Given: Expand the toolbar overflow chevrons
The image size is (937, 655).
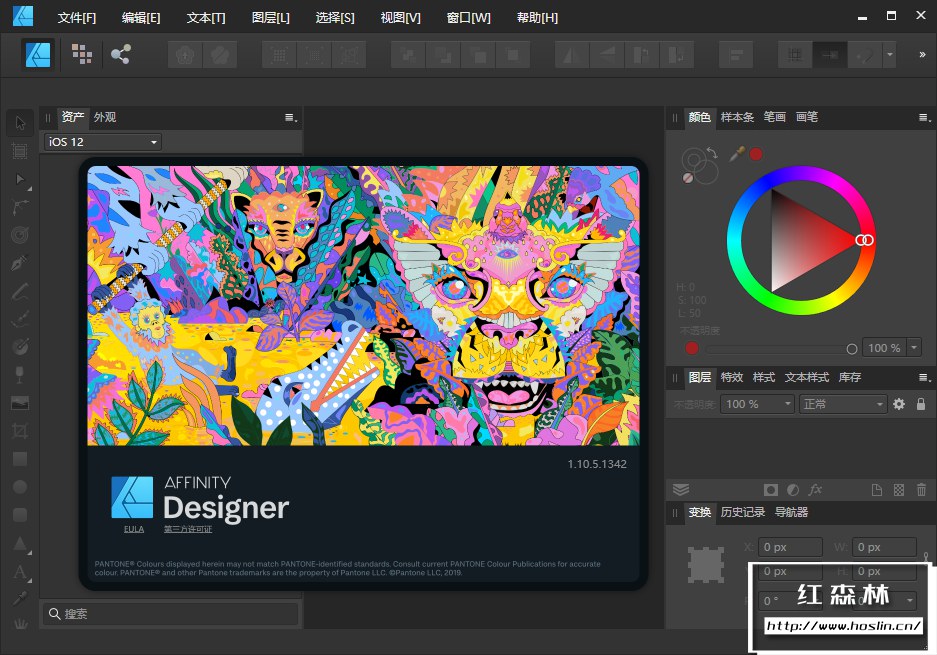Looking at the screenshot, I should tap(922, 55).
